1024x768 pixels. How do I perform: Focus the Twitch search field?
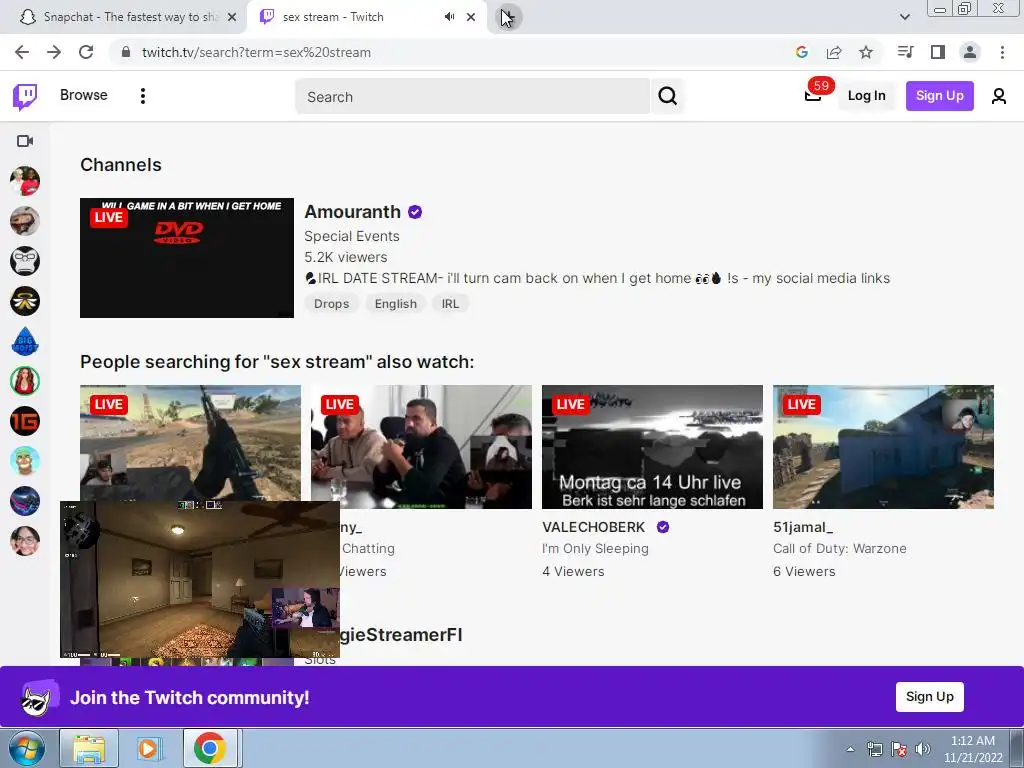(473, 97)
